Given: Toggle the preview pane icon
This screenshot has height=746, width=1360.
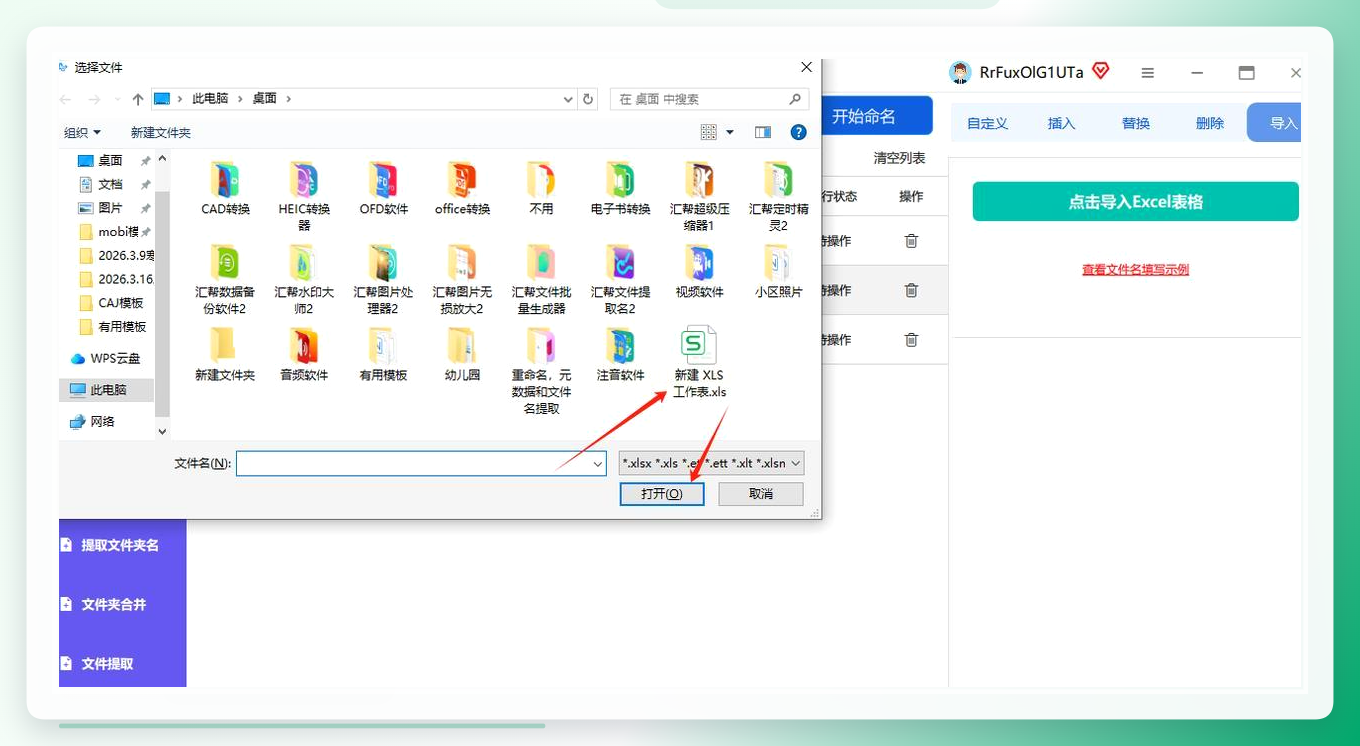Looking at the screenshot, I should click(x=763, y=132).
